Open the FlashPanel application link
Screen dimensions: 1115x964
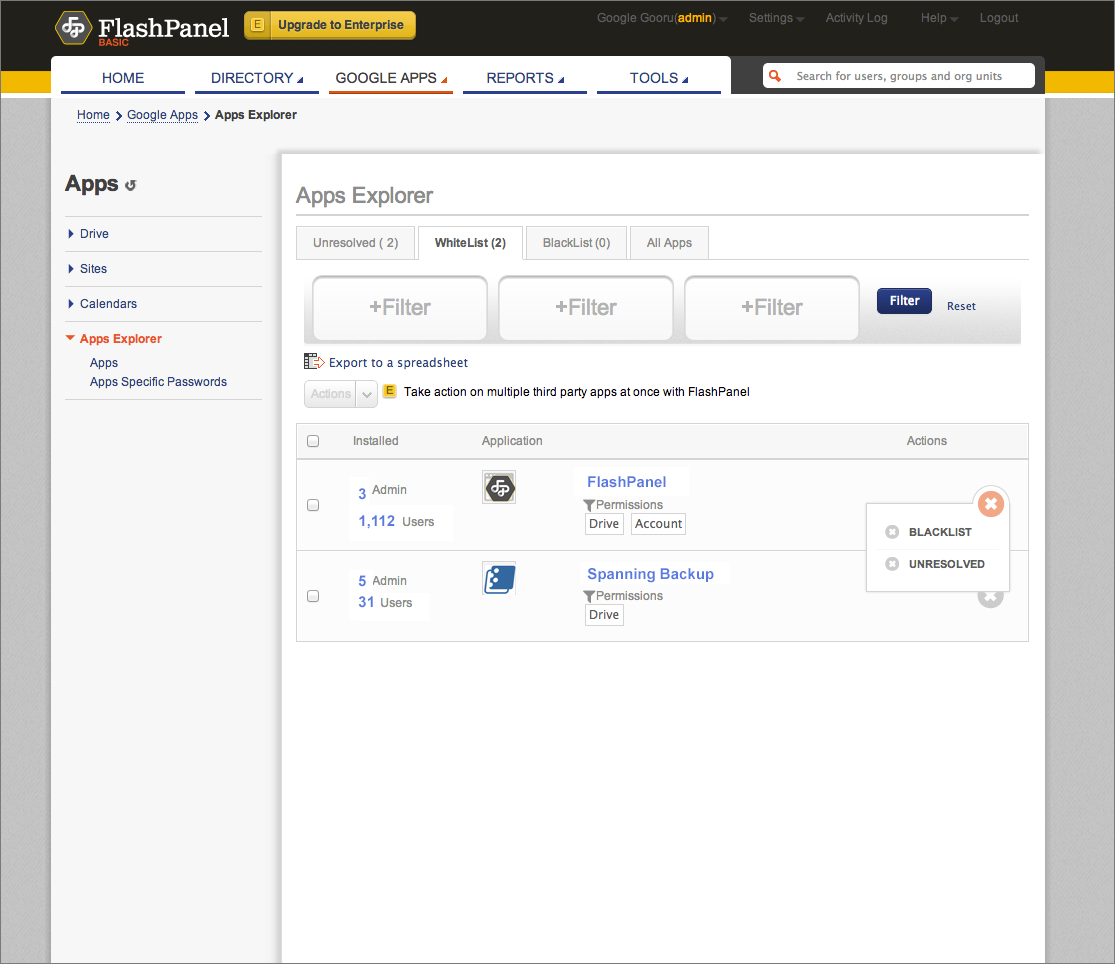coord(626,482)
